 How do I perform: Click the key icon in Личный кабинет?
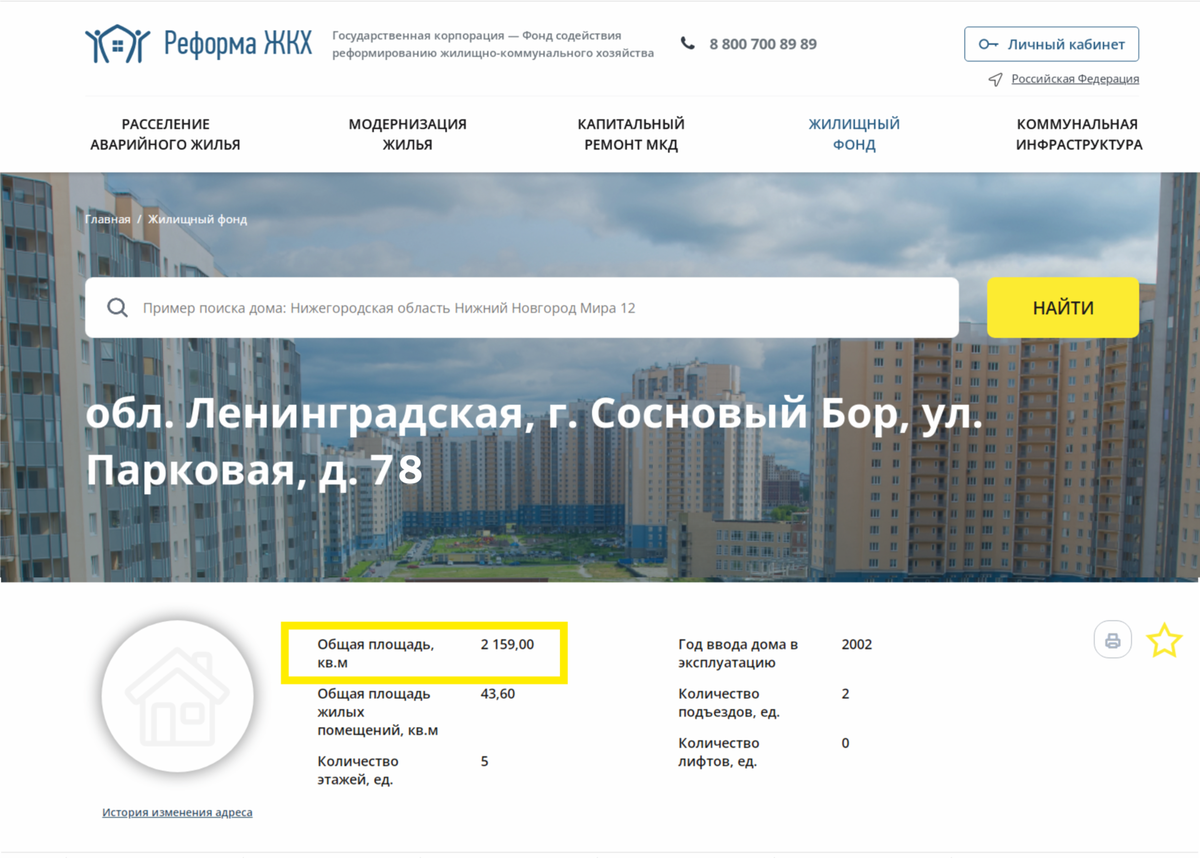990,44
